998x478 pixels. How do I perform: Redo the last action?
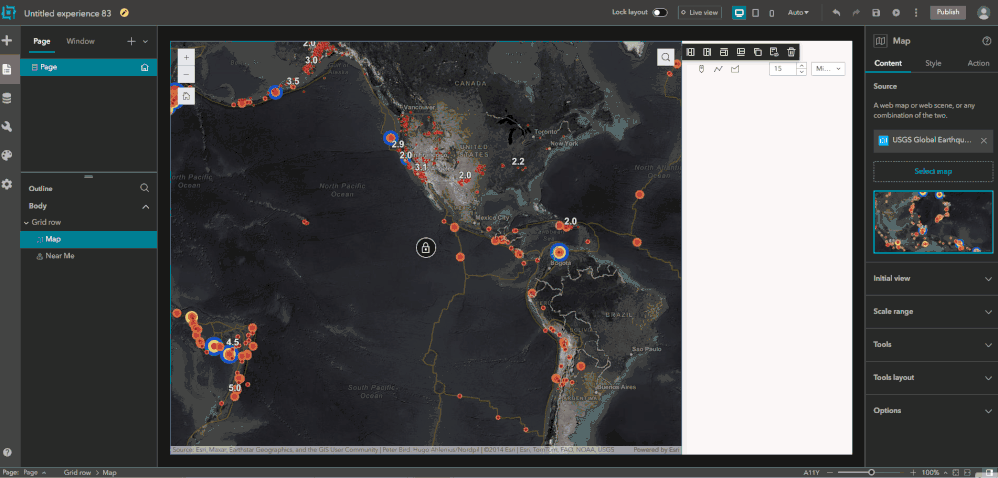click(x=856, y=13)
